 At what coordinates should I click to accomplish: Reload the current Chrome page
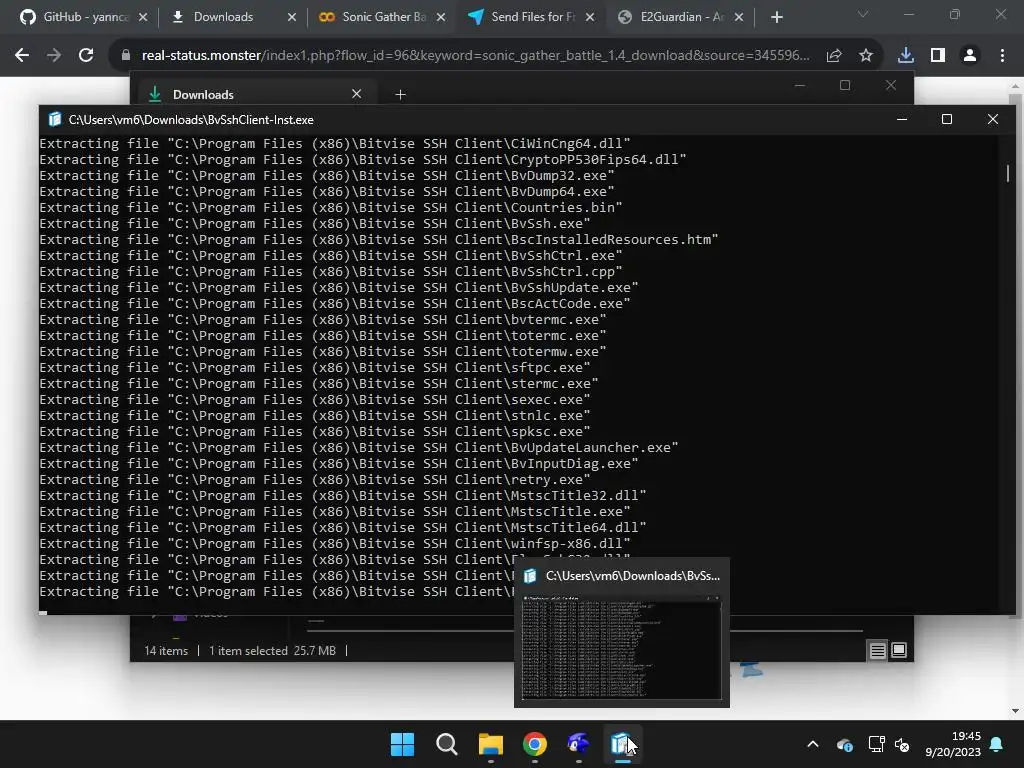[86, 56]
